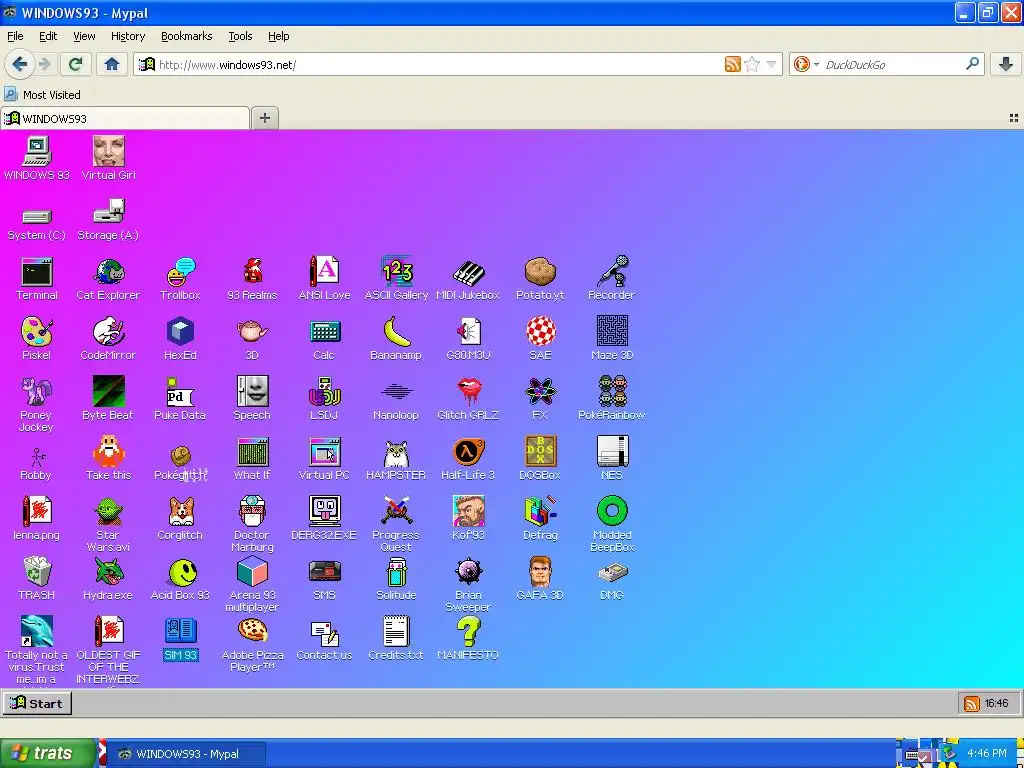
Task: Click RSS icon in Windows 93 tray
Action: (972, 703)
